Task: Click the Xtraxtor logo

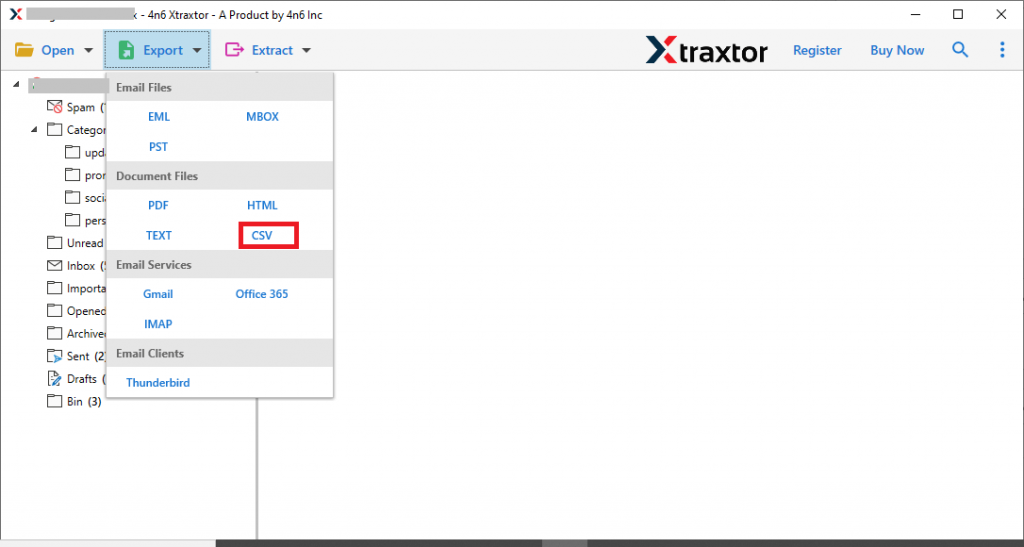Action: click(707, 50)
